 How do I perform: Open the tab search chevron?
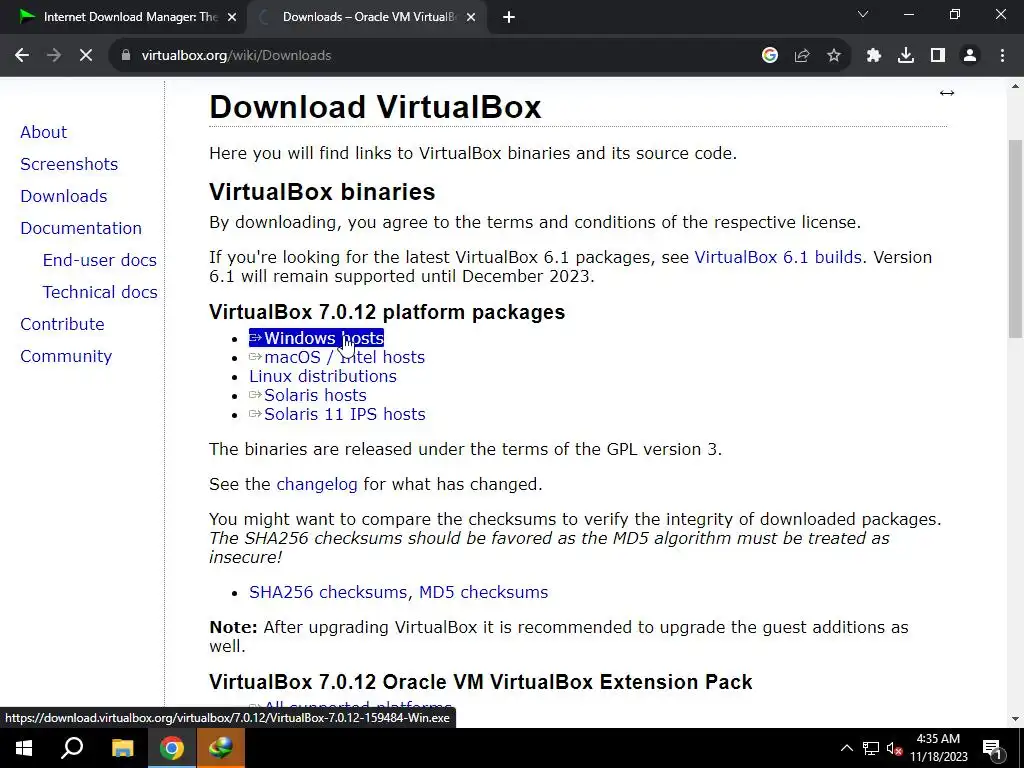click(863, 14)
